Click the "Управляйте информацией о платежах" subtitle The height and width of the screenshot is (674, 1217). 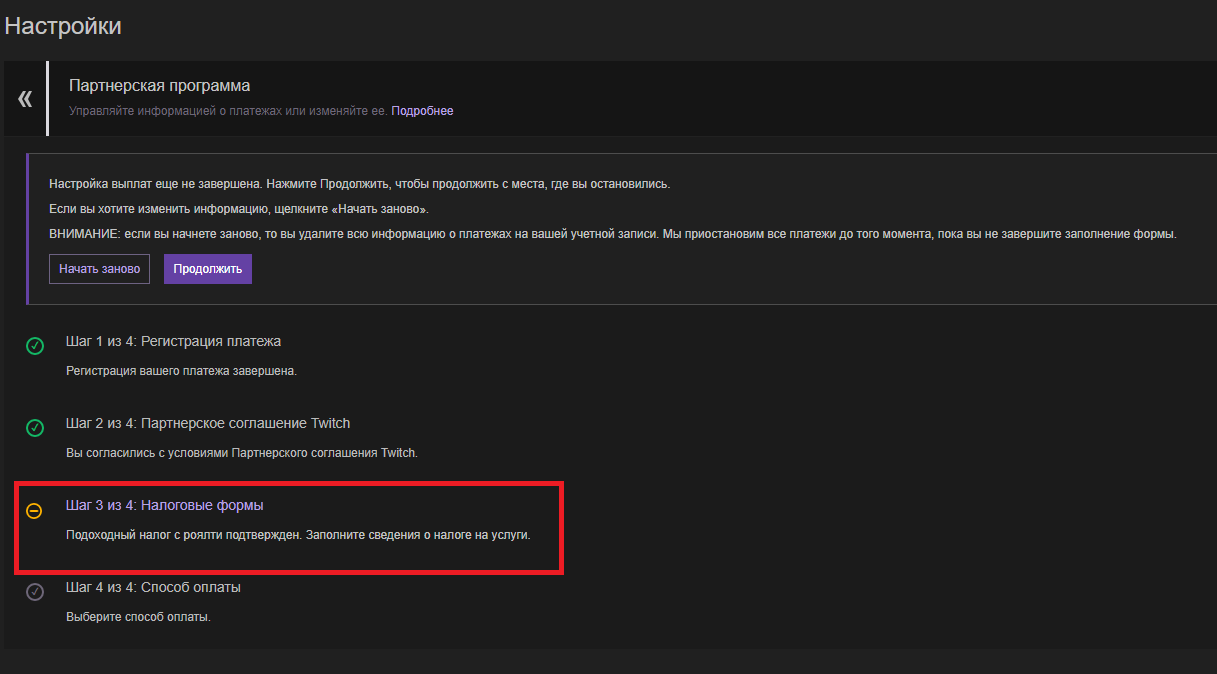[x=227, y=111]
